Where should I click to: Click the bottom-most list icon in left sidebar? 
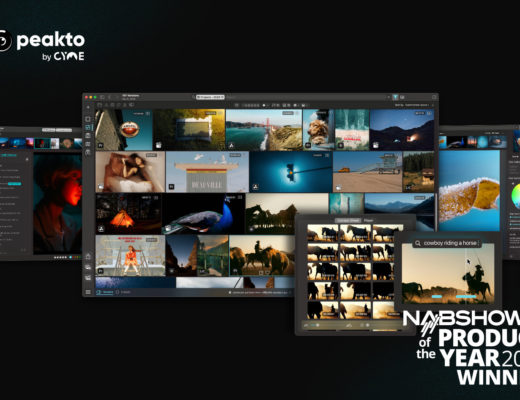coord(88,292)
